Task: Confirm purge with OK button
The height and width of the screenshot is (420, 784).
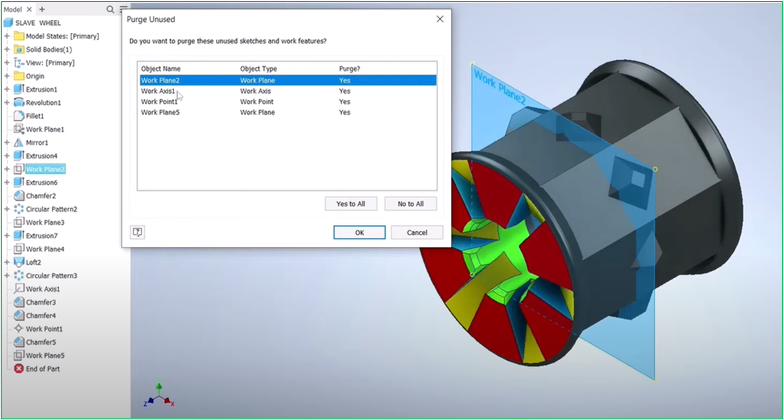Action: 360,232
